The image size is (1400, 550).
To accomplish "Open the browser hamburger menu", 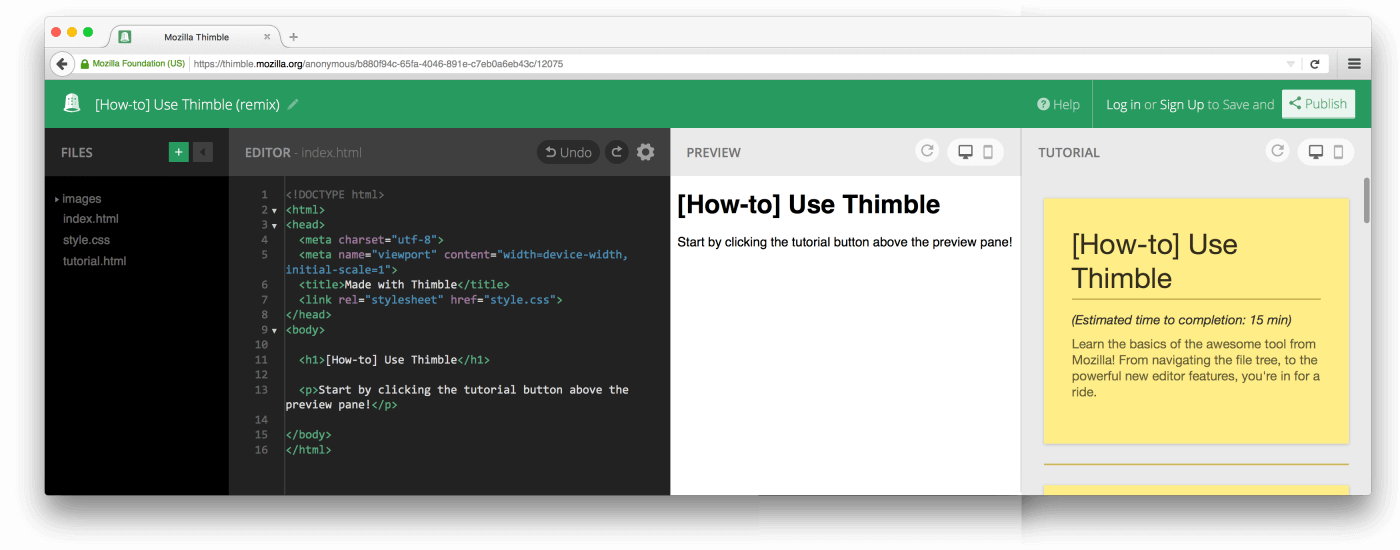I will click(x=1354, y=63).
